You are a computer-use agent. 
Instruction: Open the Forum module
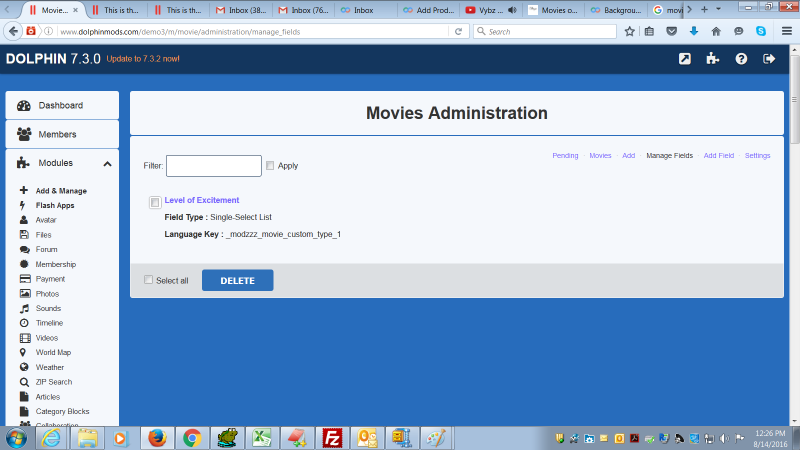(x=46, y=249)
